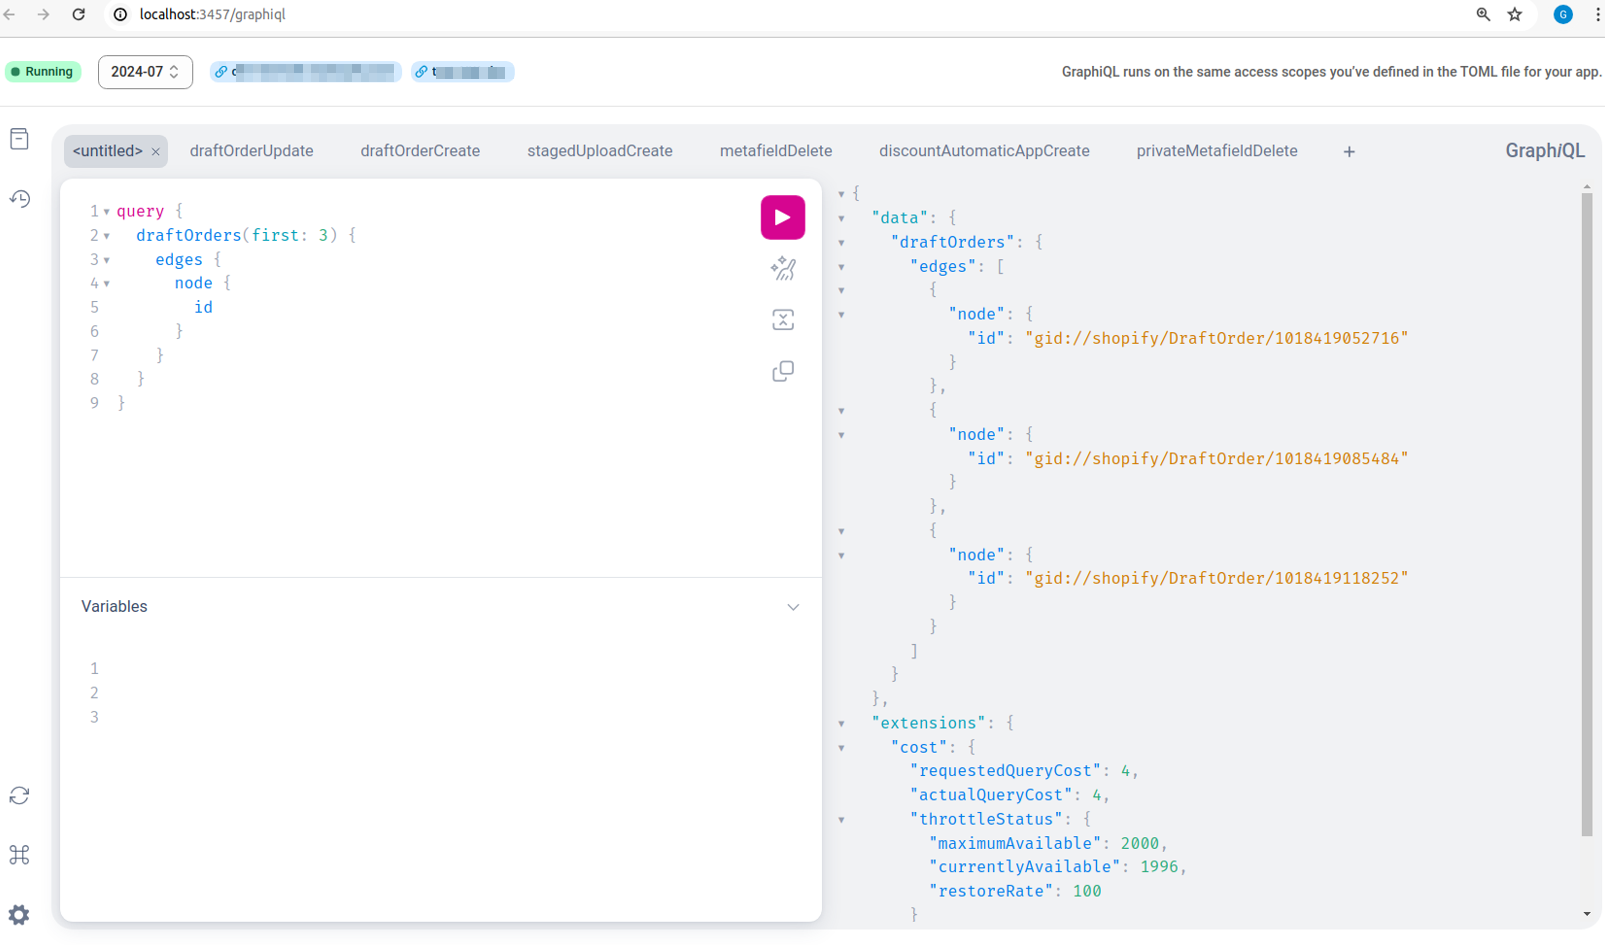
Task: Close the untitled tab
Action: tap(156, 152)
